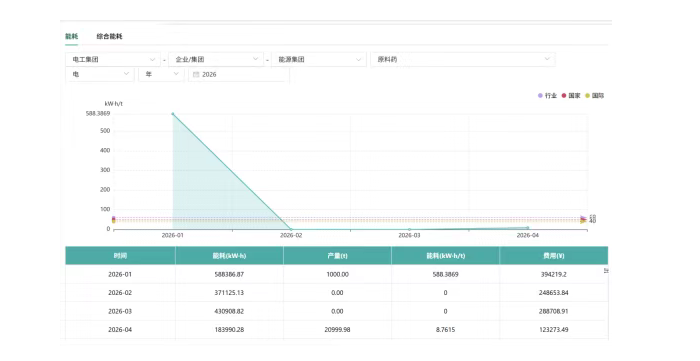This screenshot has height=361, width=700.
Task: Click the 183990.28 energy value cell
Action: point(229,330)
